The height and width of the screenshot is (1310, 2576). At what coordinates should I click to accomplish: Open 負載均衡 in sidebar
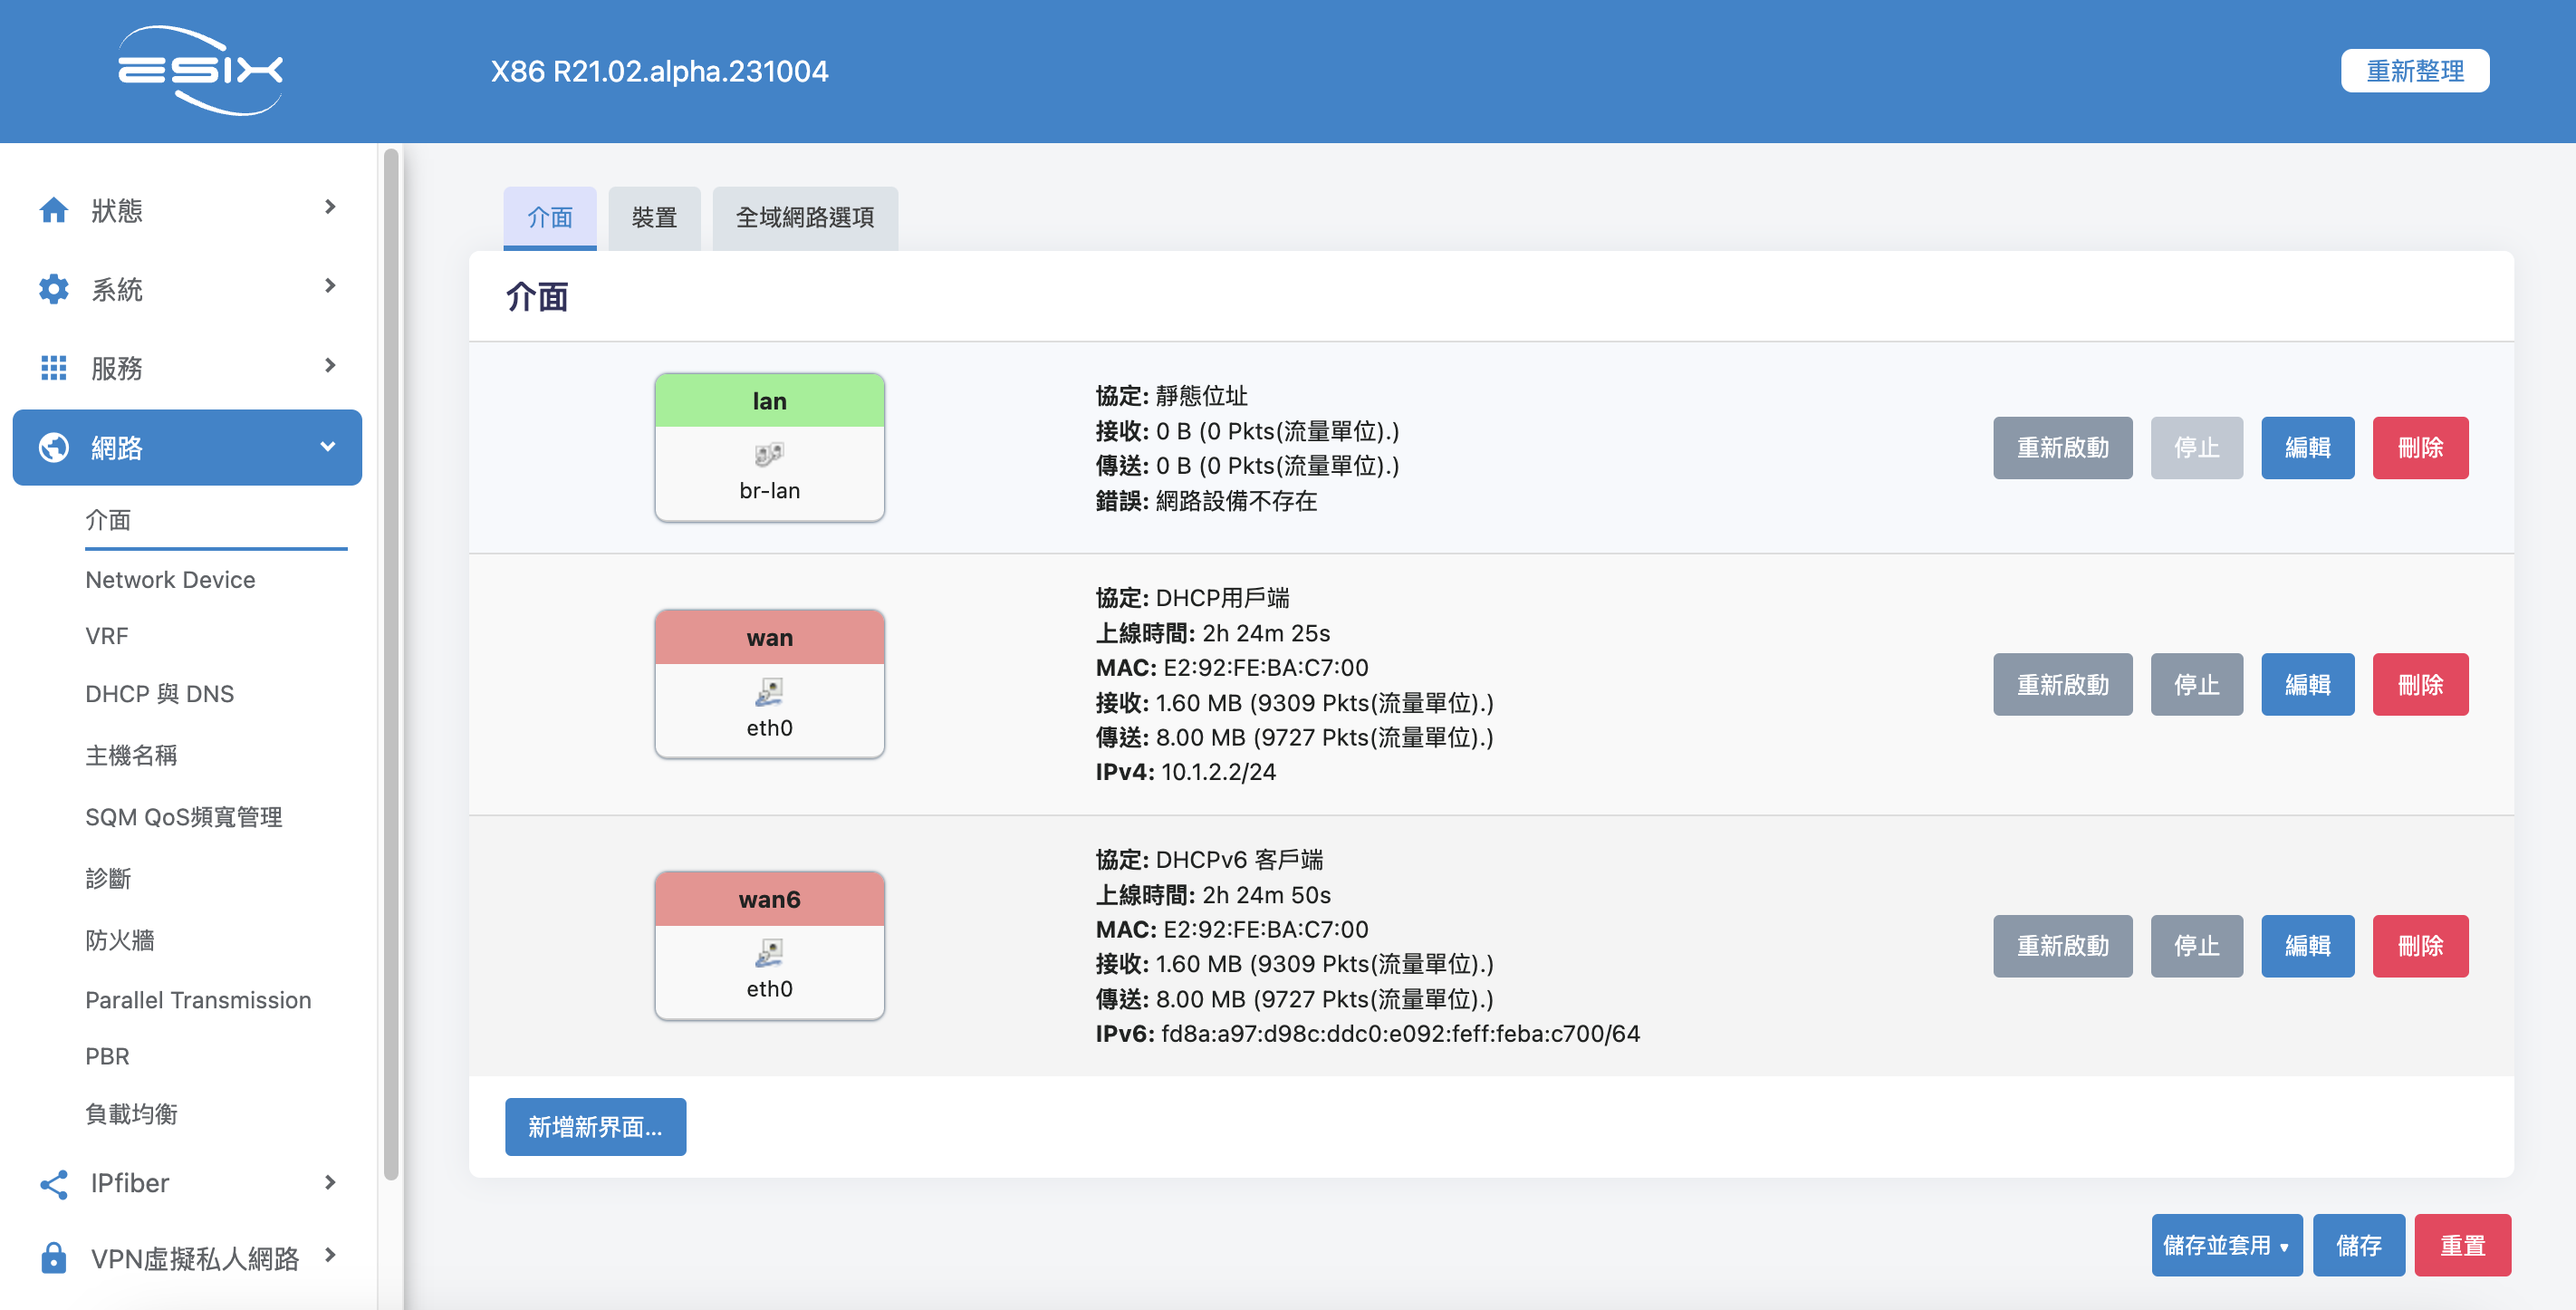click(x=131, y=1114)
